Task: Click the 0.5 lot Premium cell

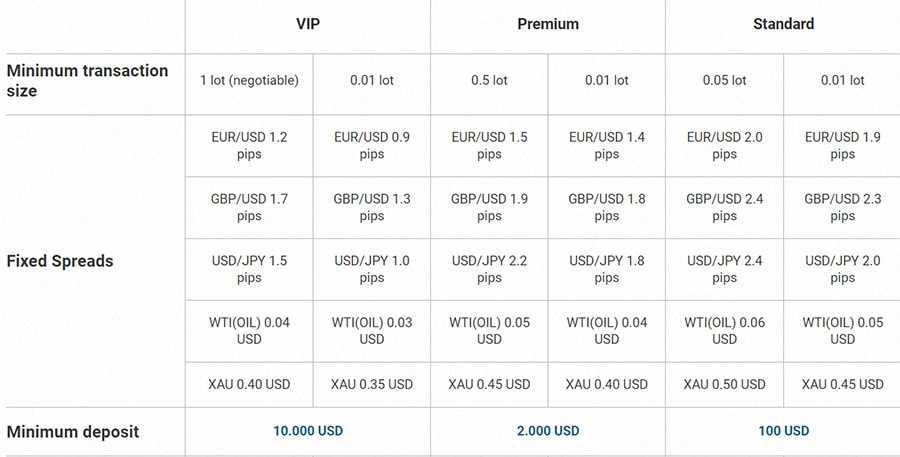Action: [489, 80]
